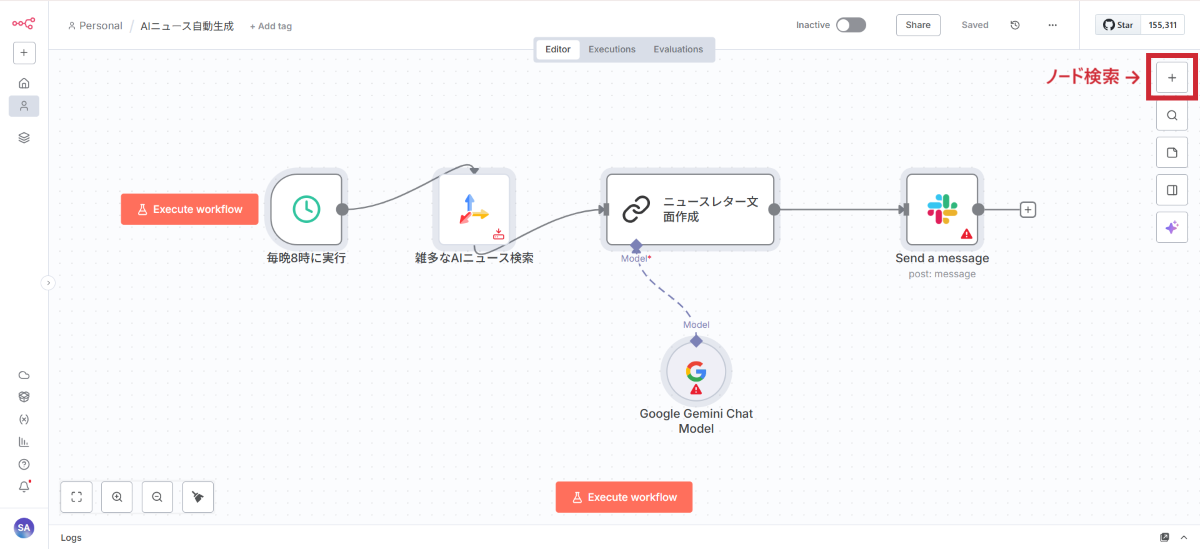Fit workflow to view
This screenshot has height=549, width=1200.
76,496
